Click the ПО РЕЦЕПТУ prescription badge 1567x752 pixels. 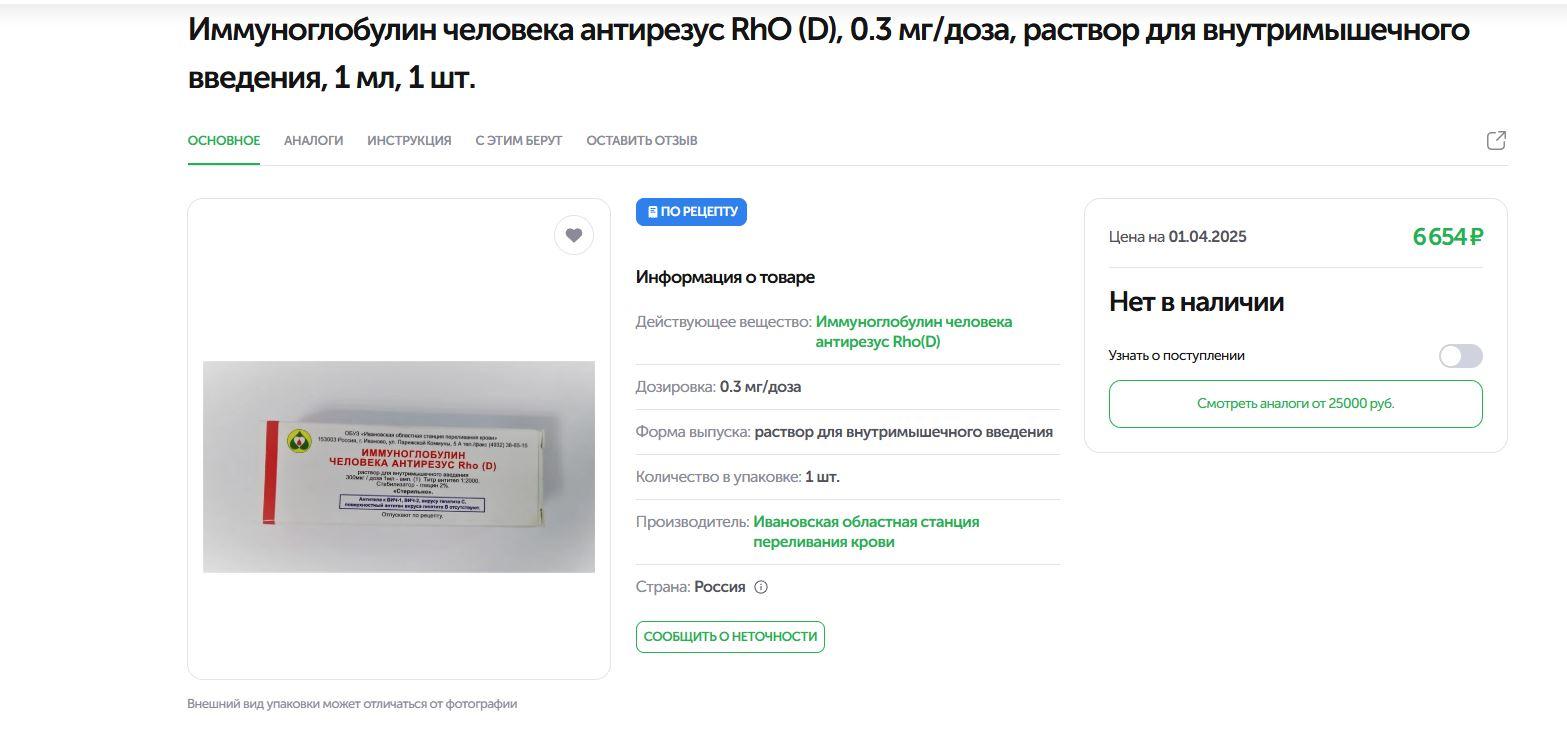click(x=691, y=212)
